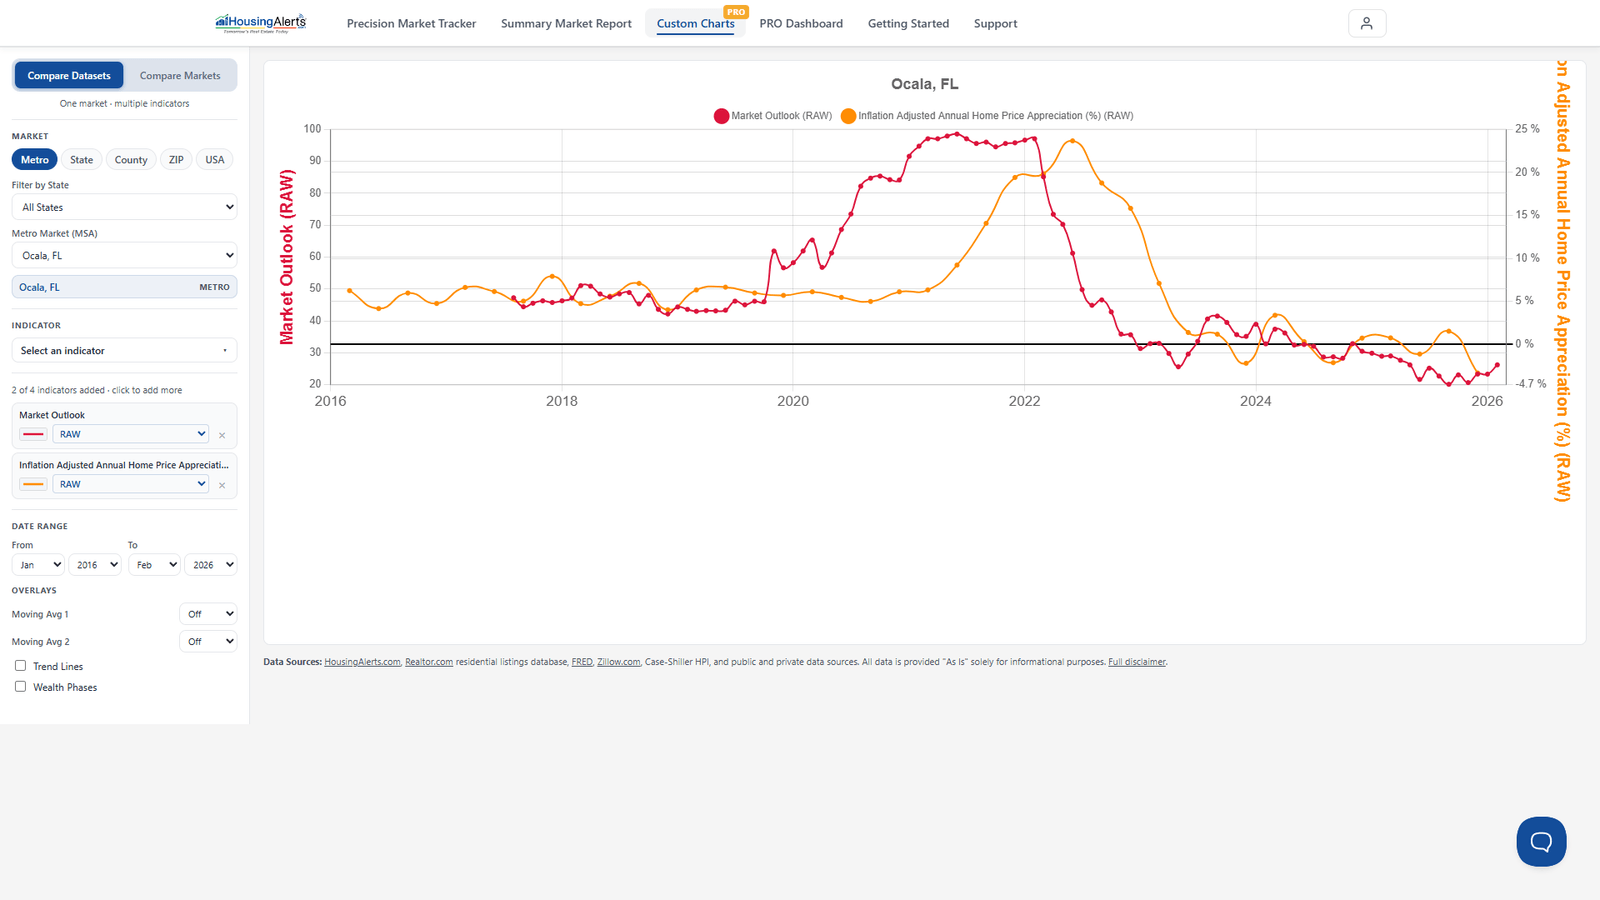This screenshot has height=900, width=1600.
Task: Select the County market type
Action: (131, 160)
